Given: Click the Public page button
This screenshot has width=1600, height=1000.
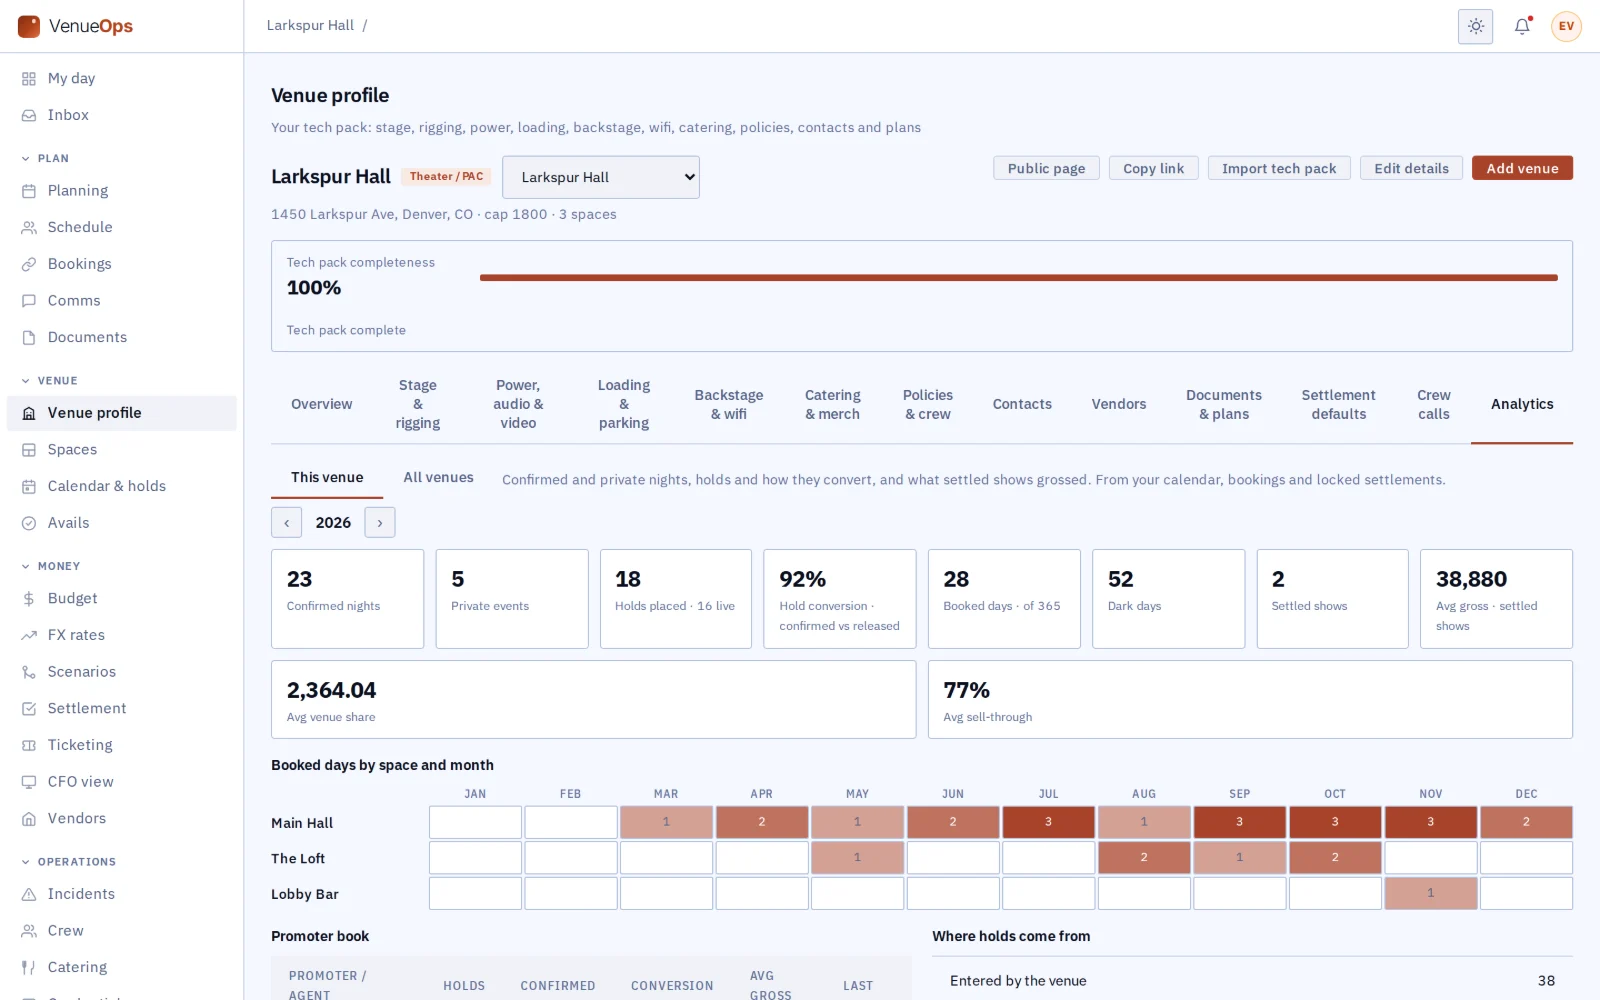Looking at the screenshot, I should tap(1046, 168).
